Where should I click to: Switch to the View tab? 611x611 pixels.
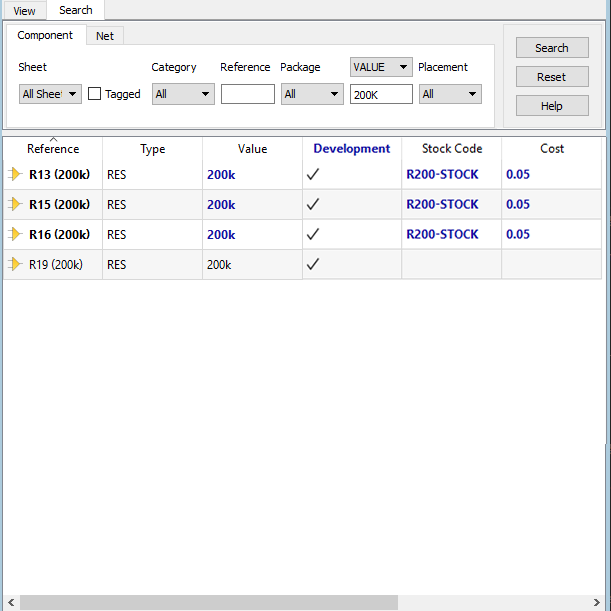(24, 11)
